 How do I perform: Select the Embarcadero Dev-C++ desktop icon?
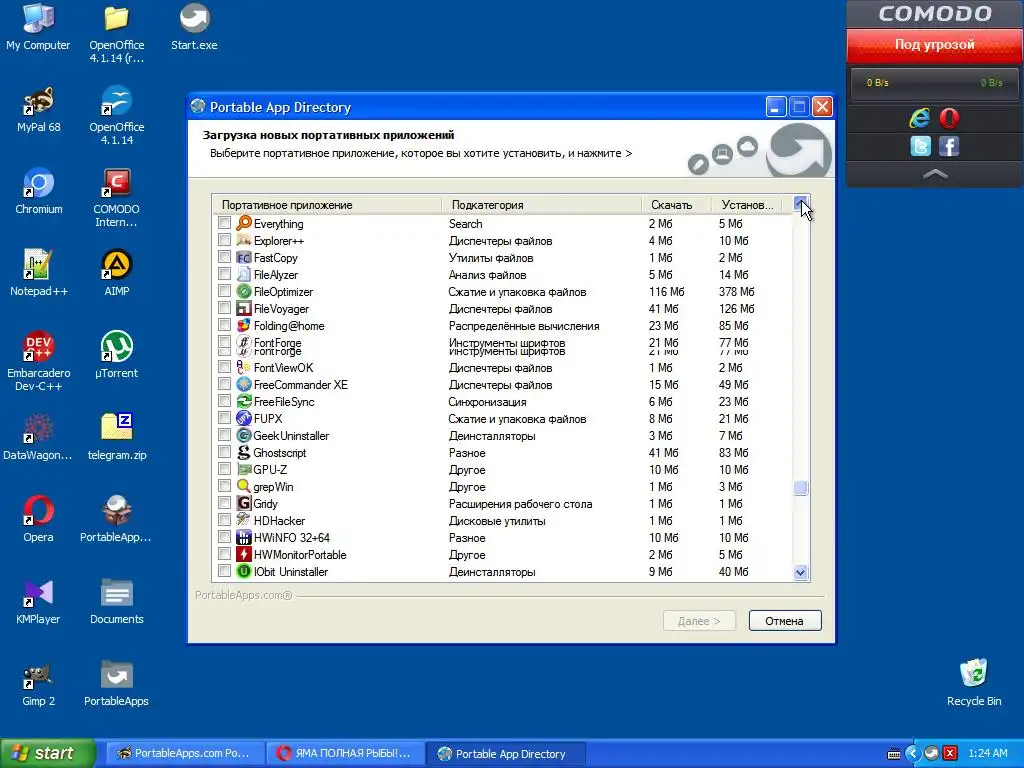point(39,361)
